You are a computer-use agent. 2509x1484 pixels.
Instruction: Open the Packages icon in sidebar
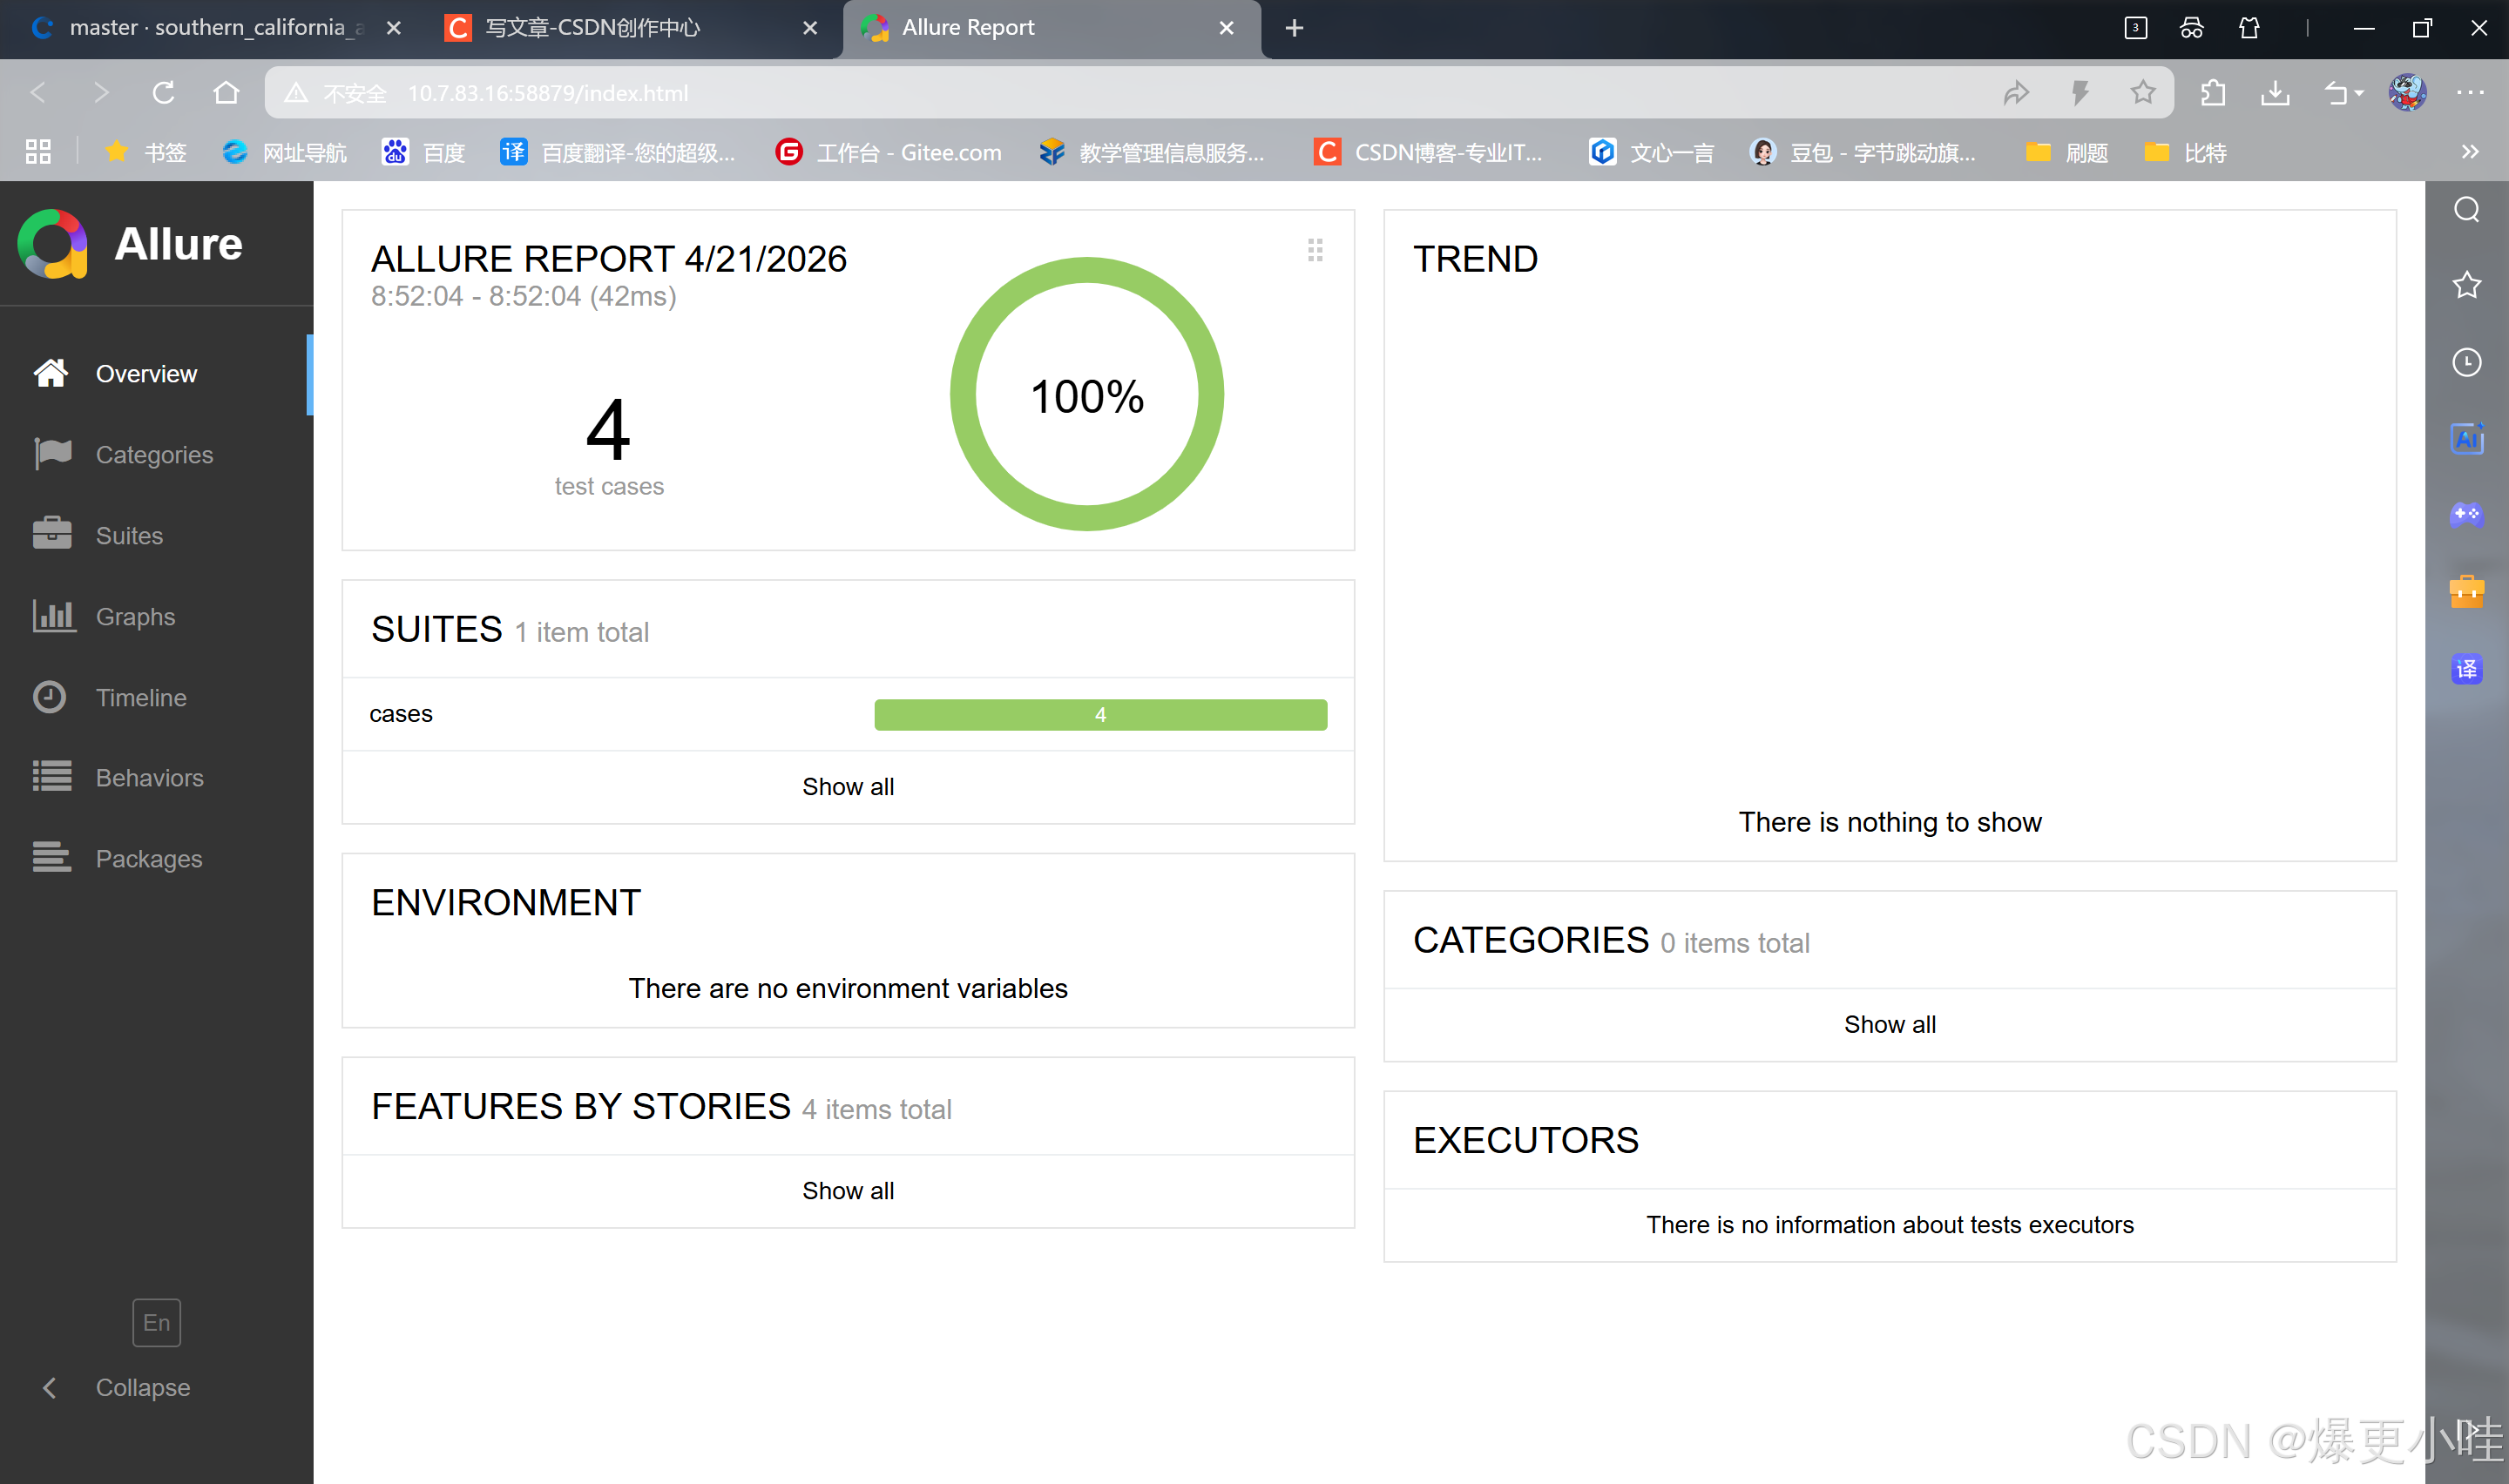click(x=52, y=858)
